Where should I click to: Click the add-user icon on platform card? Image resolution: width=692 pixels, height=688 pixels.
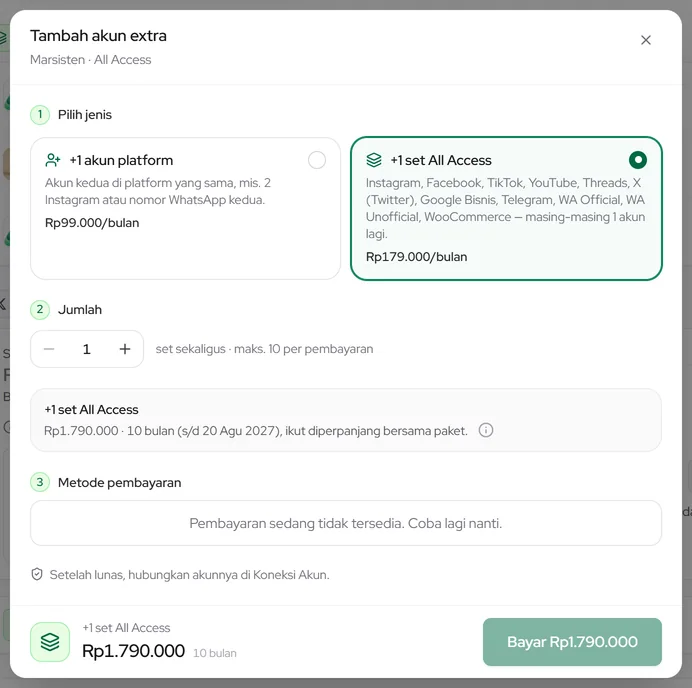pyautogui.click(x=53, y=160)
